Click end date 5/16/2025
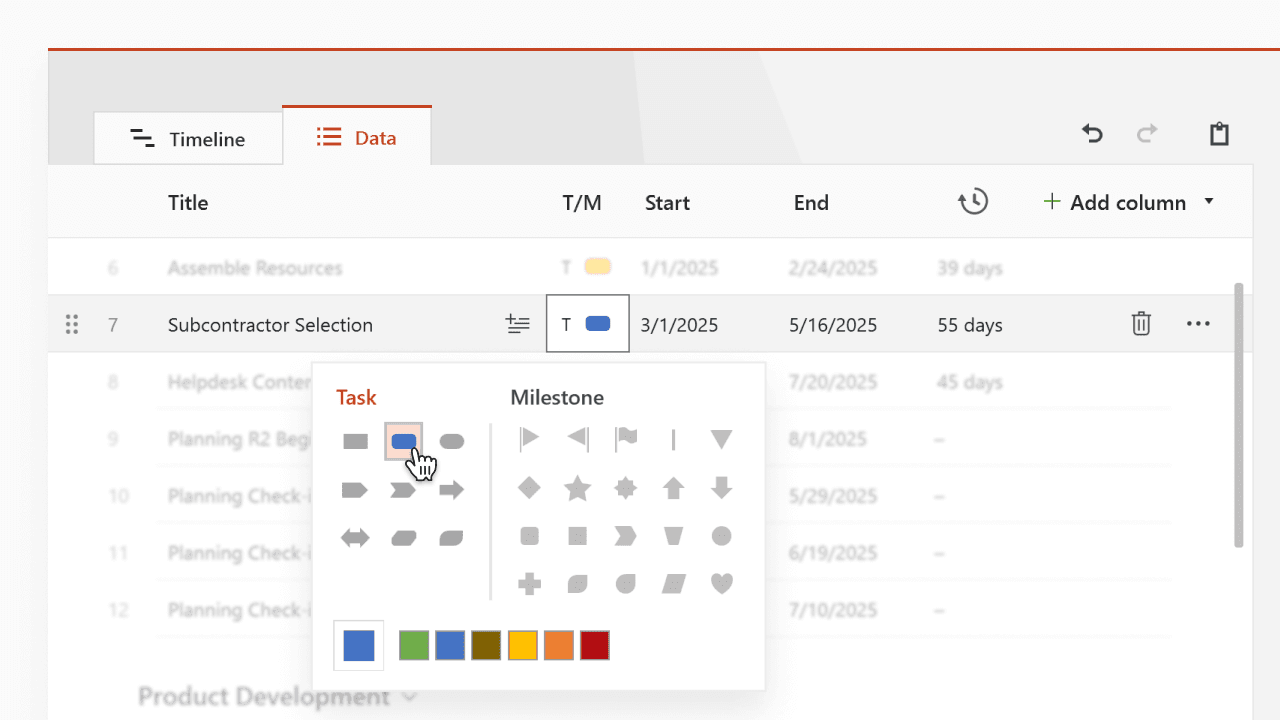The image size is (1280, 720). coord(833,324)
